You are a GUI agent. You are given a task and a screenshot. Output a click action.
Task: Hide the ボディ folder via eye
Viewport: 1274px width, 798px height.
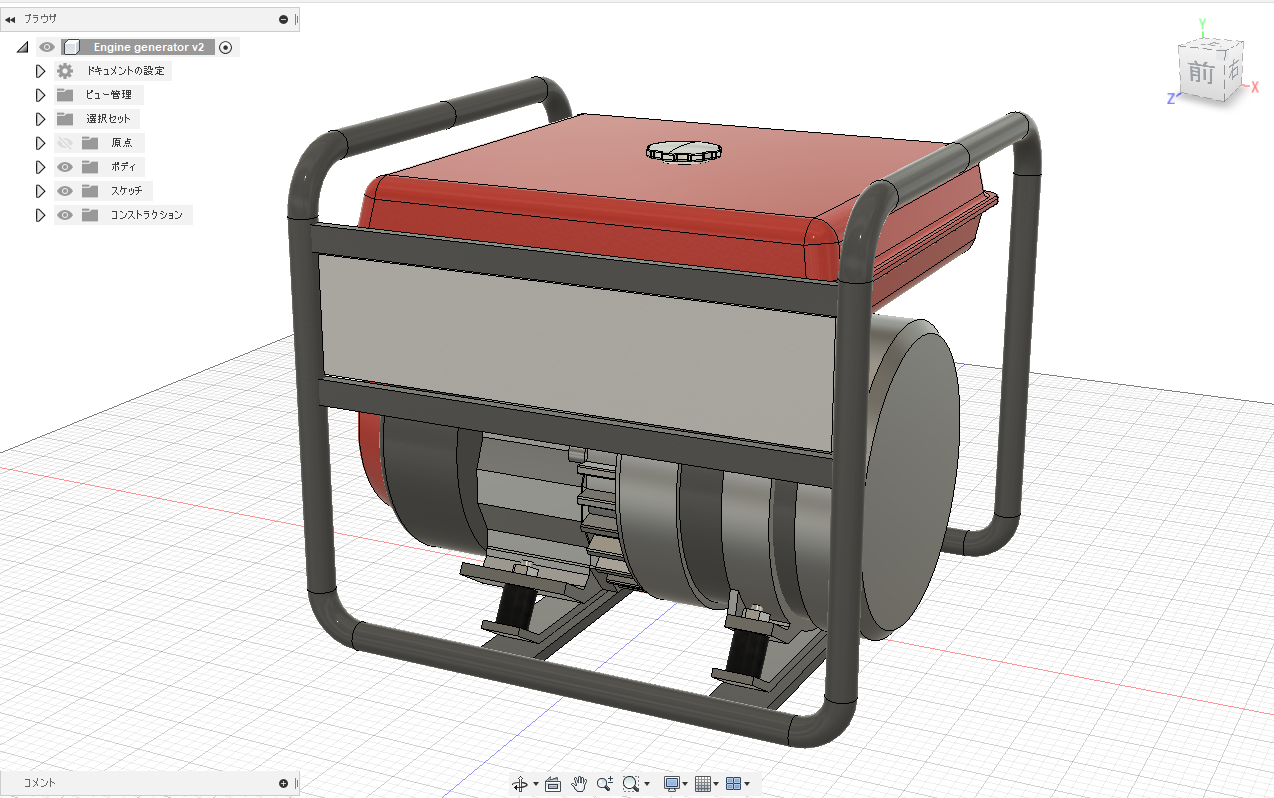point(65,167)
